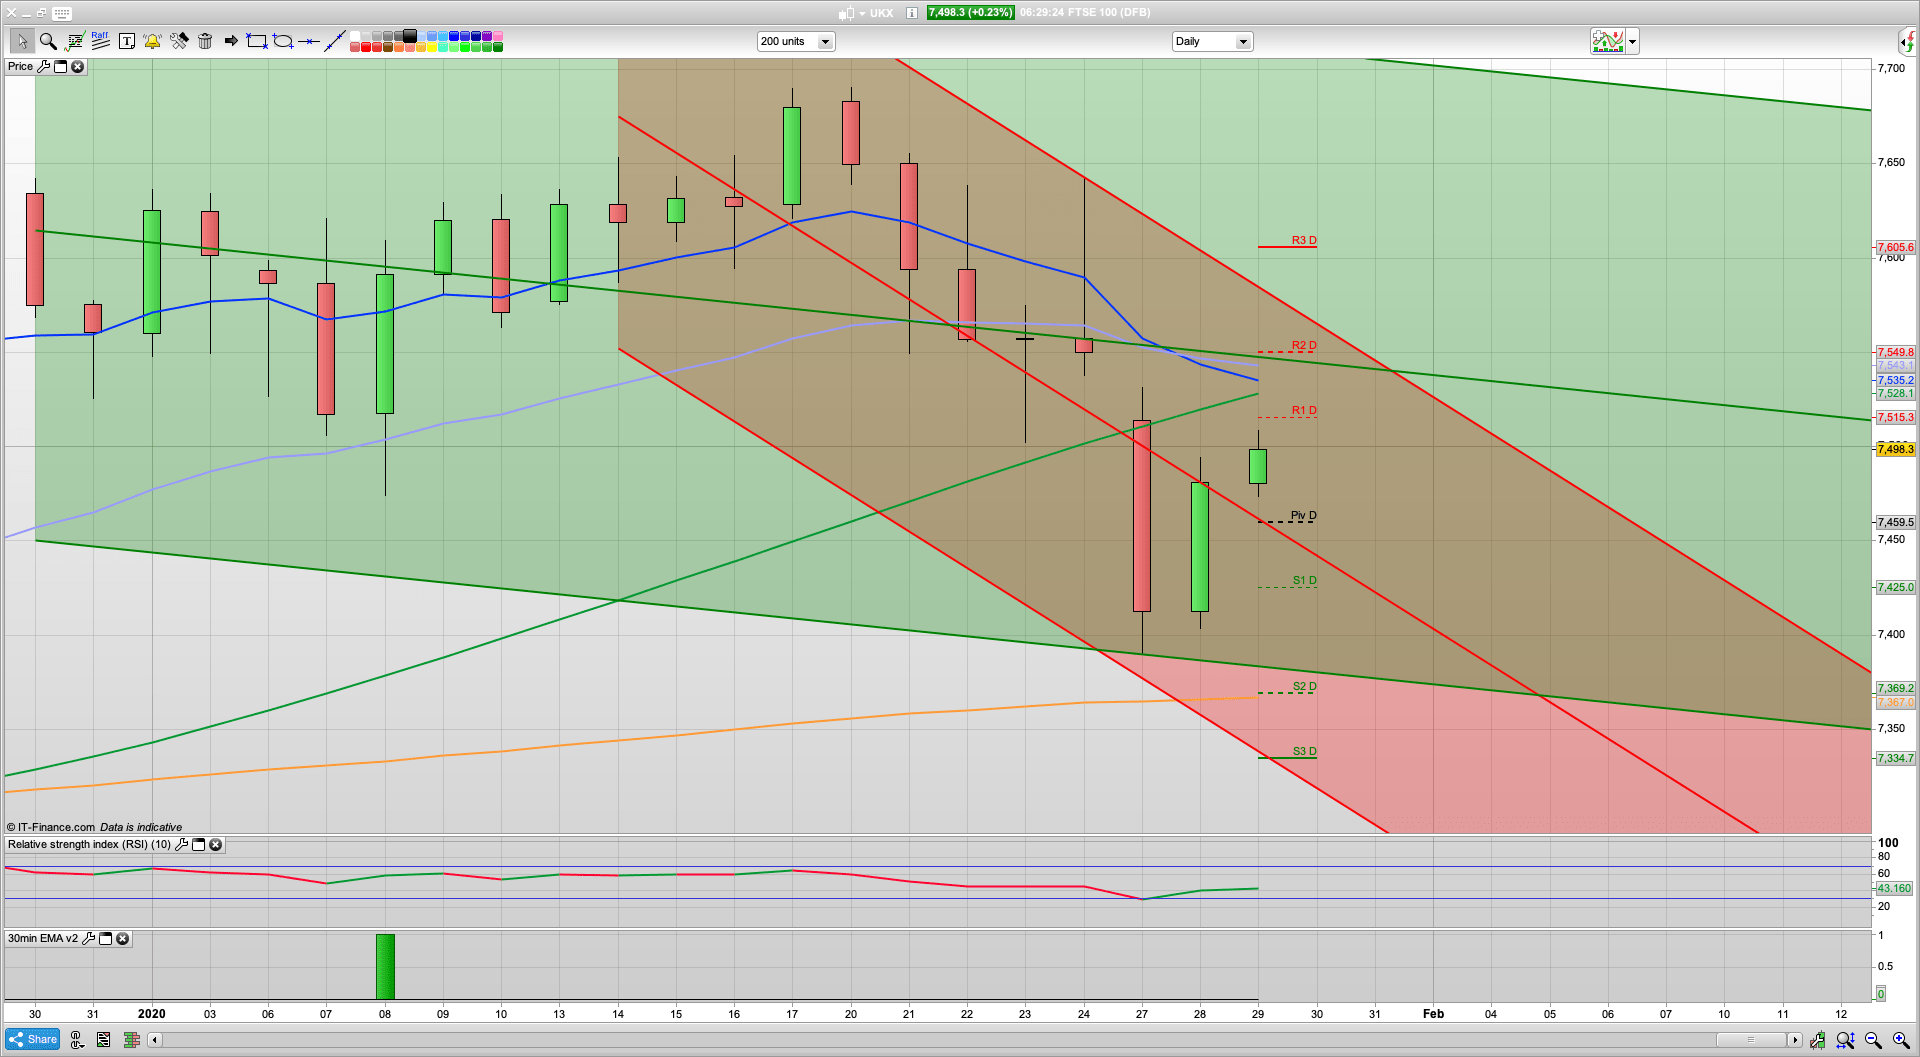Open the order list icon in bottom bar
The image size is (1920, 1057).
pyautogui.click(x=103, y=1040)
